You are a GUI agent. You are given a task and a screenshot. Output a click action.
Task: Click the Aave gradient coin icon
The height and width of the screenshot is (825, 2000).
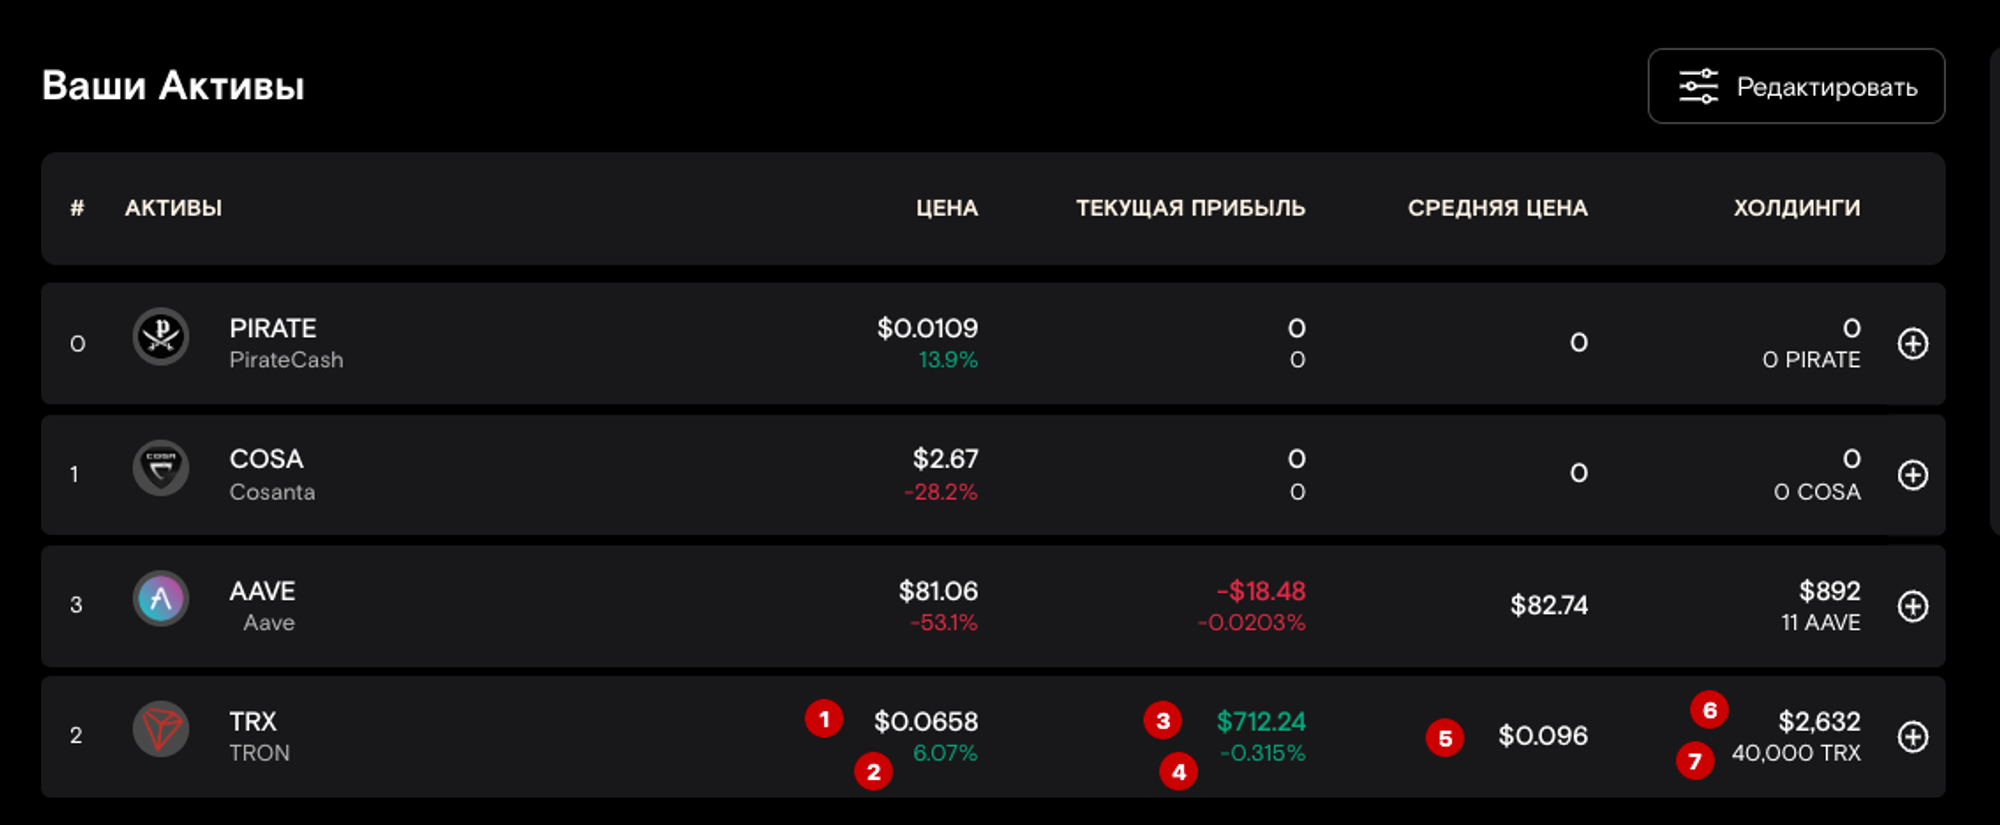click(161, 599)
